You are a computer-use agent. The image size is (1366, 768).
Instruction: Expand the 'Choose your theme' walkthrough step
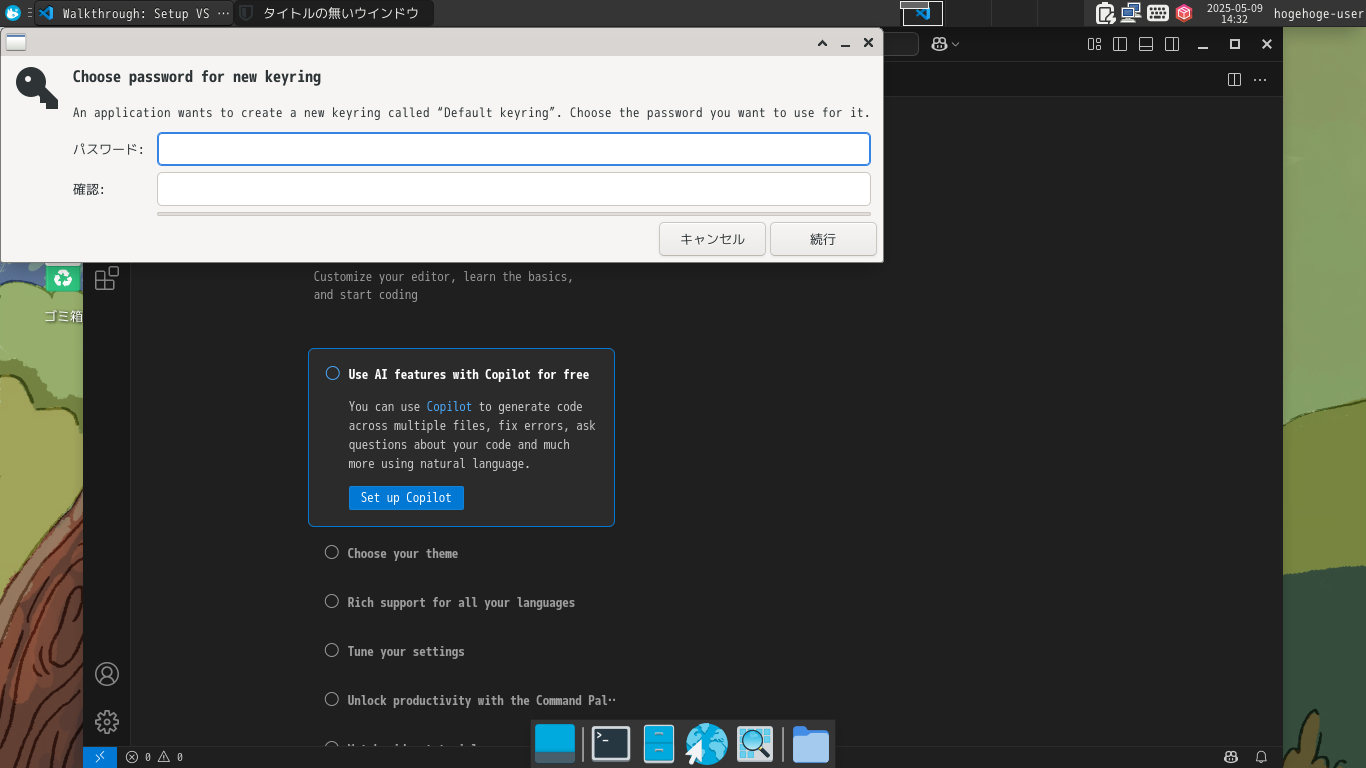coord(403,553)
